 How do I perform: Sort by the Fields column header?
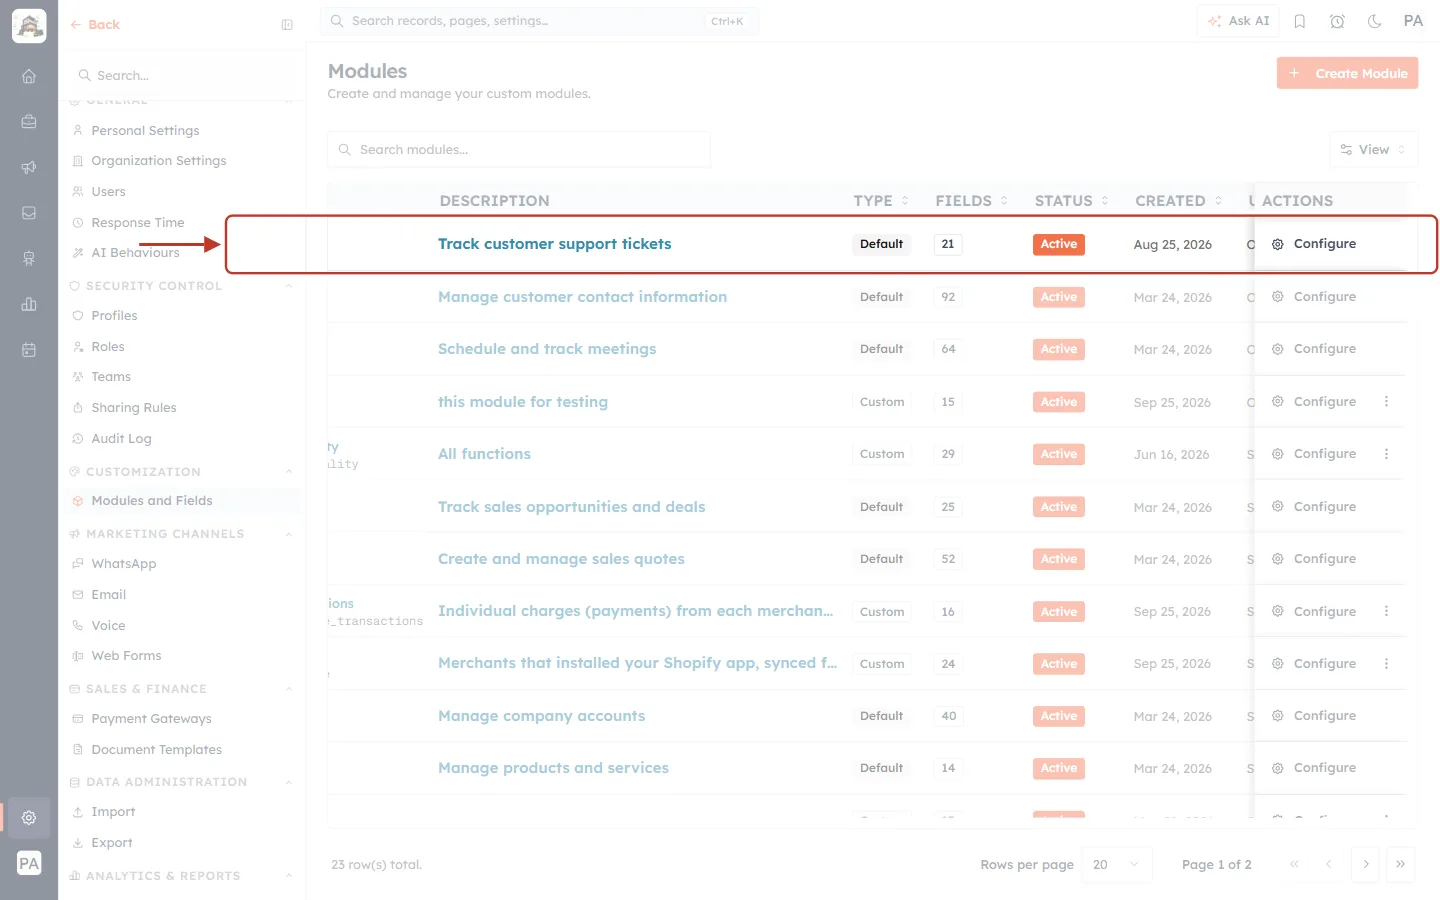tap(971, 201)
